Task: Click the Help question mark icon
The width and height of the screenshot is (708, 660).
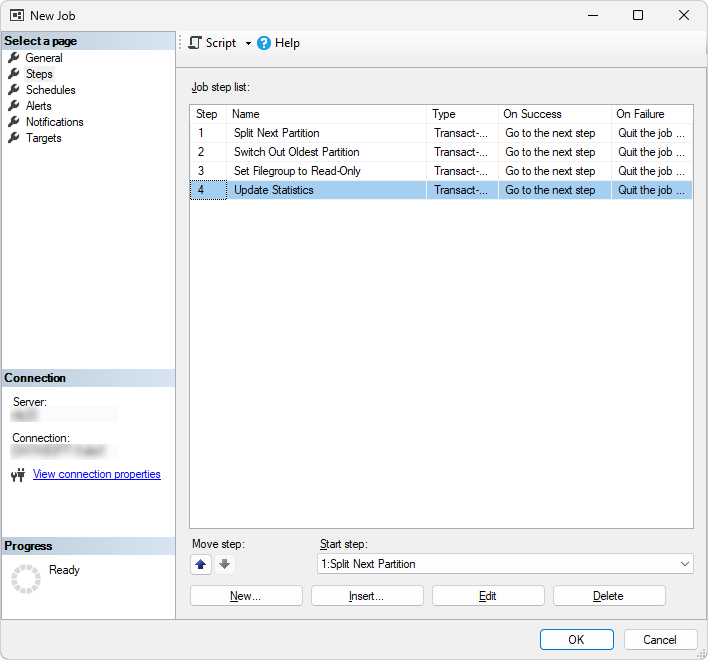Action: point(264,43)
